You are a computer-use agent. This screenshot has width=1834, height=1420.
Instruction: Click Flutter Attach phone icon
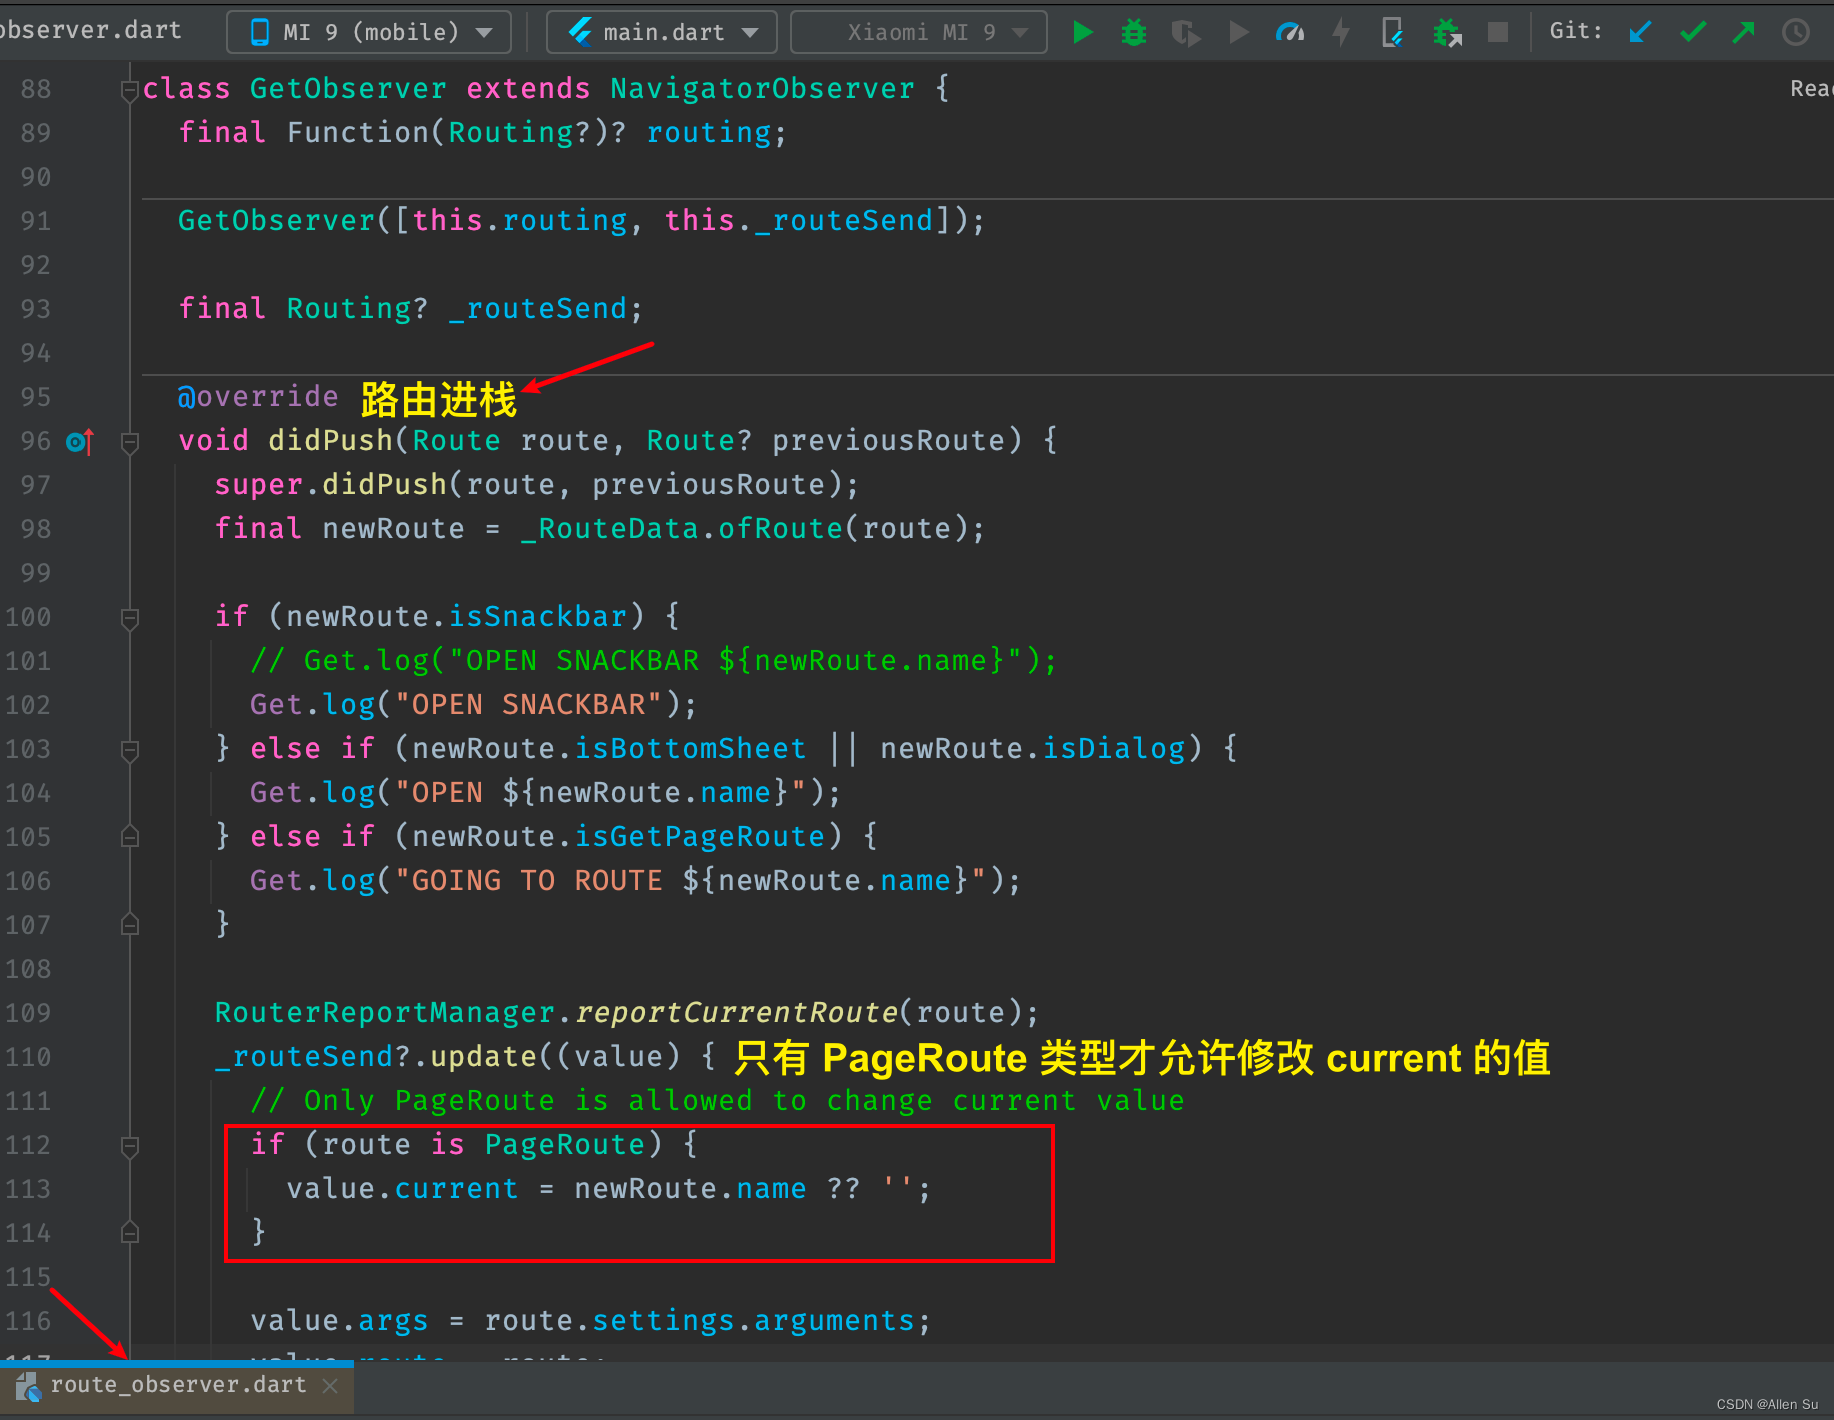tap(1392, 32)
